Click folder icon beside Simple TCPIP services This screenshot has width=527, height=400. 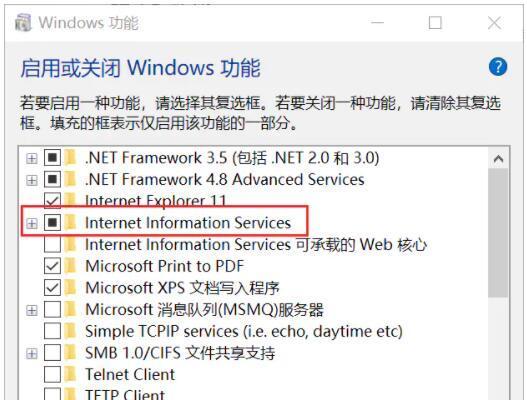click(71, 331)
